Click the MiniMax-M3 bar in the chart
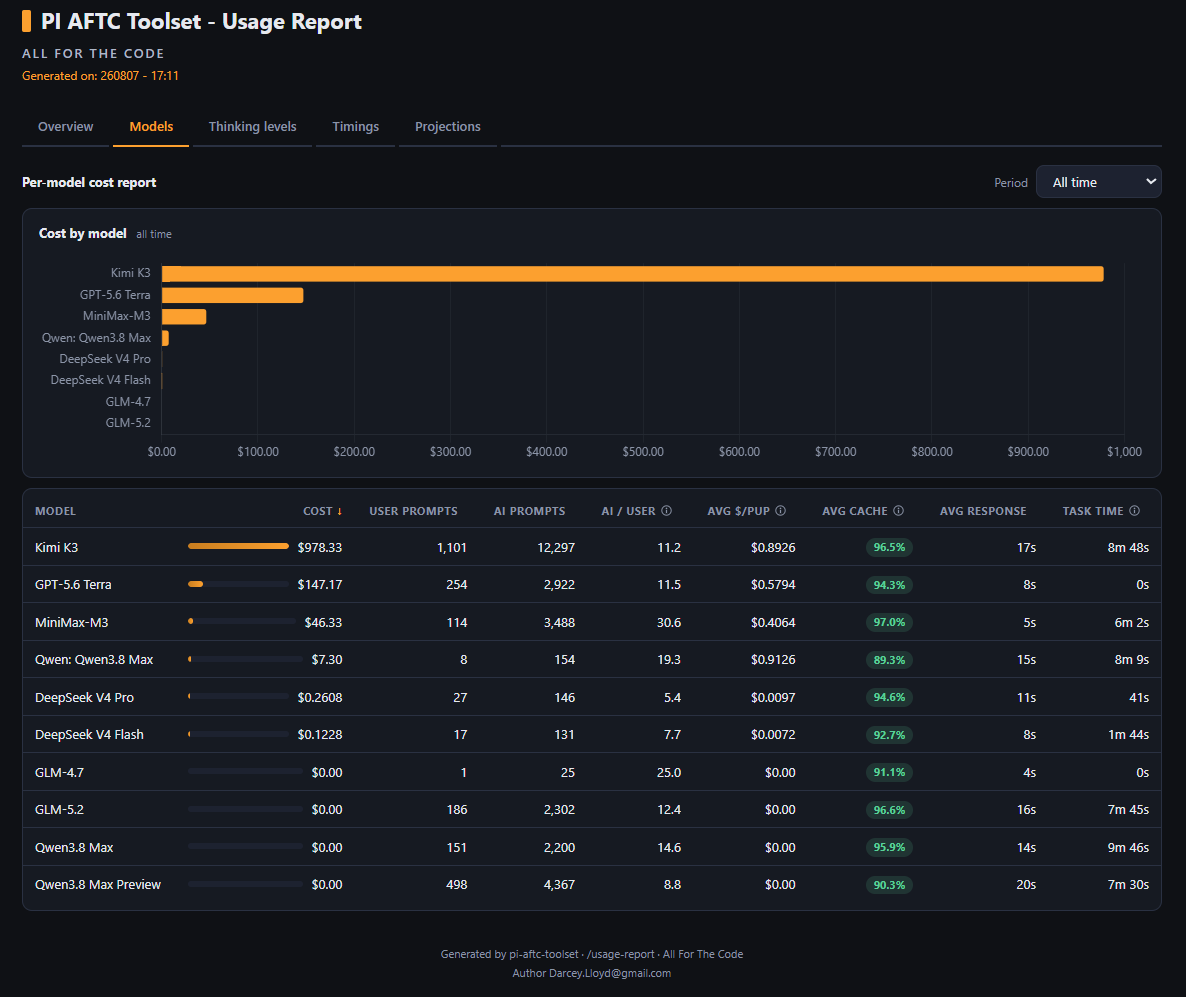Viewport: 1186px width, 997px height. pos(184,316)
